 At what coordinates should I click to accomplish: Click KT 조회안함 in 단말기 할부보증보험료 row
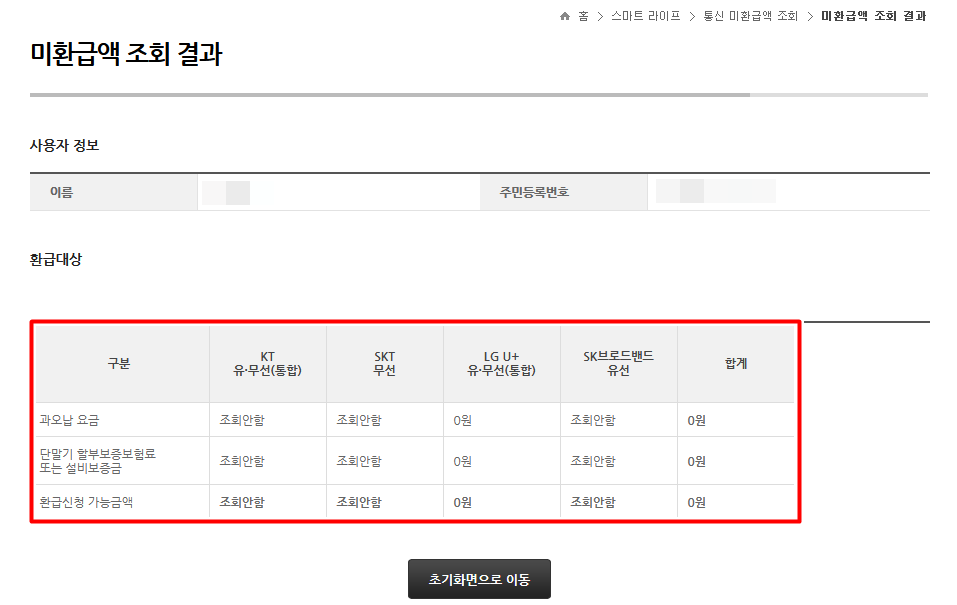pyautogui.click(x=242, y=461)
